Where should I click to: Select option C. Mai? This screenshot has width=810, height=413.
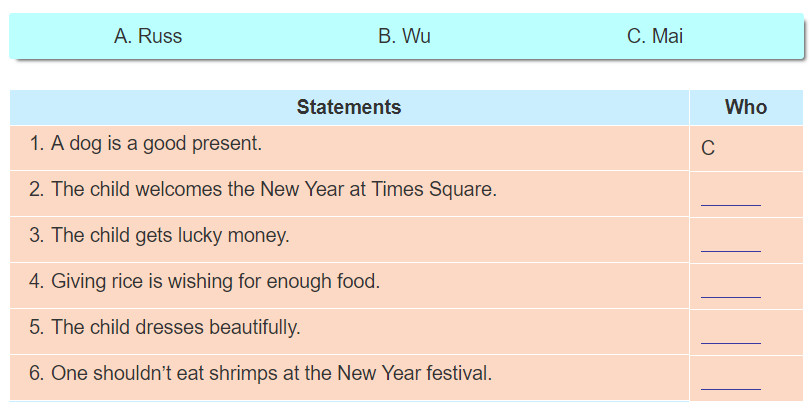coord(655,36)
